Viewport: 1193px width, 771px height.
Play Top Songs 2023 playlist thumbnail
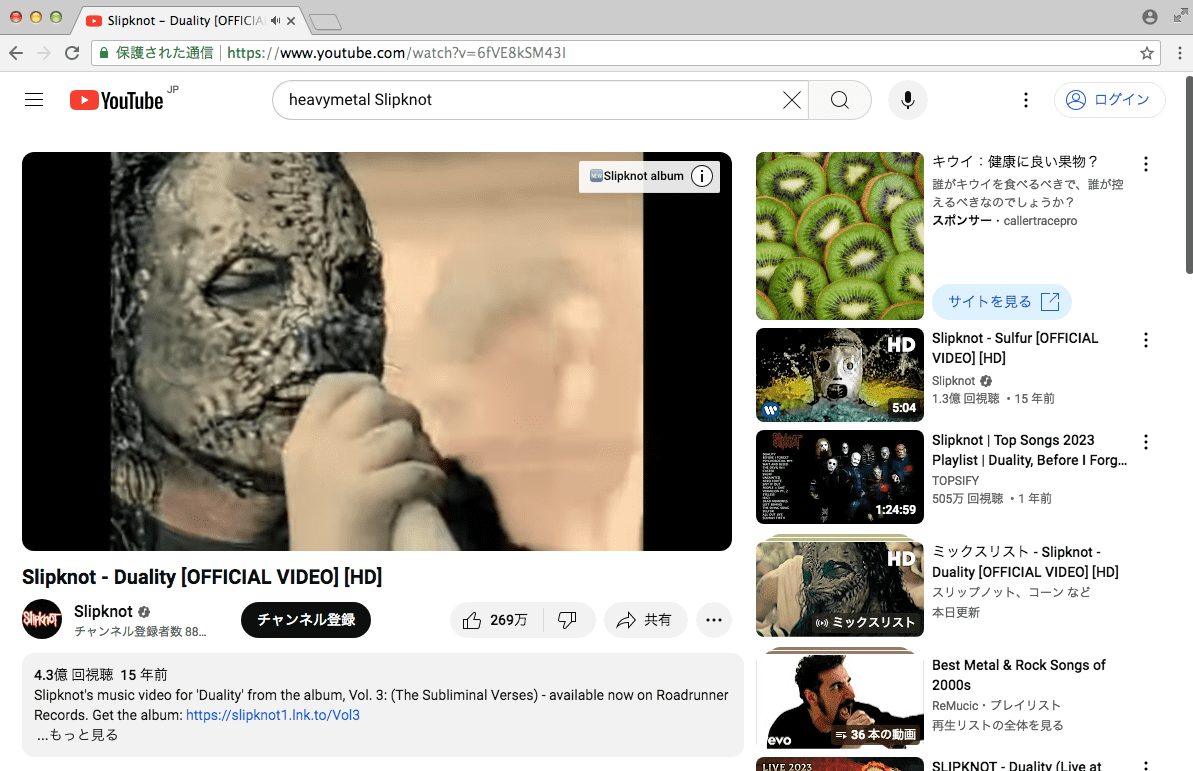[x=839, y=476]
